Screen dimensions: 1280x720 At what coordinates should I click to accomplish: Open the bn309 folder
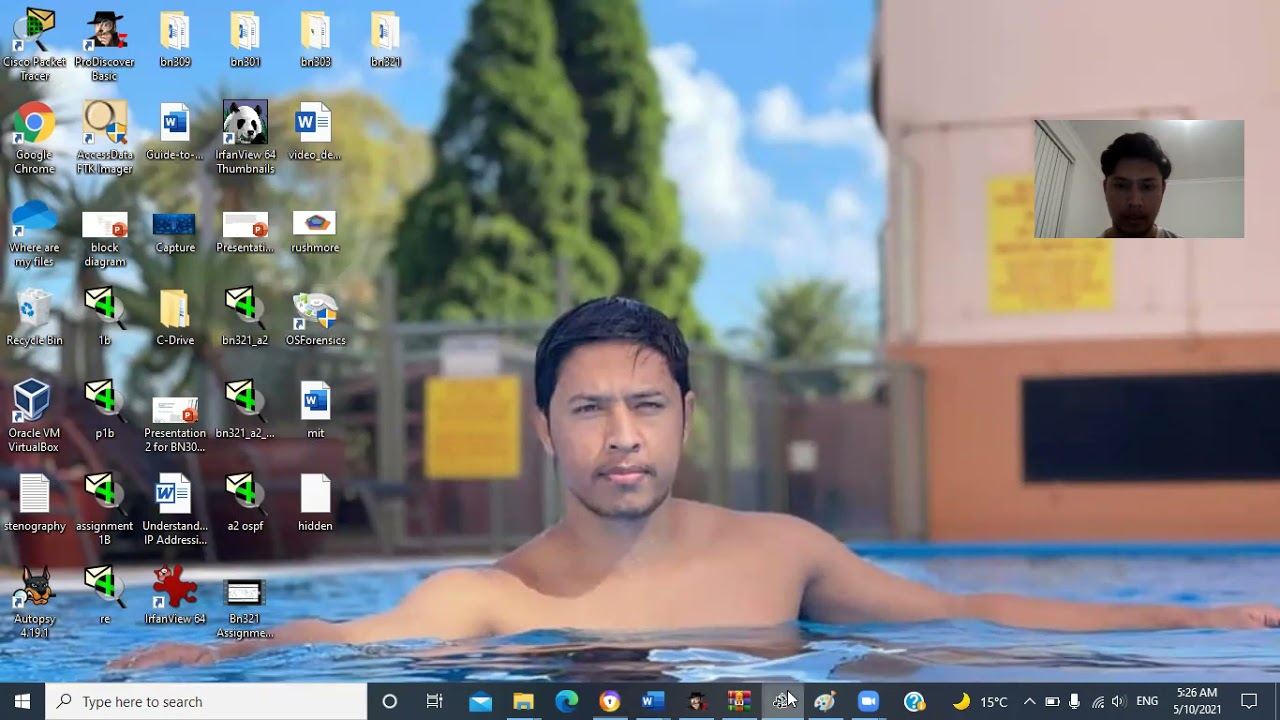pyautogui.click(x=175, y=40)
